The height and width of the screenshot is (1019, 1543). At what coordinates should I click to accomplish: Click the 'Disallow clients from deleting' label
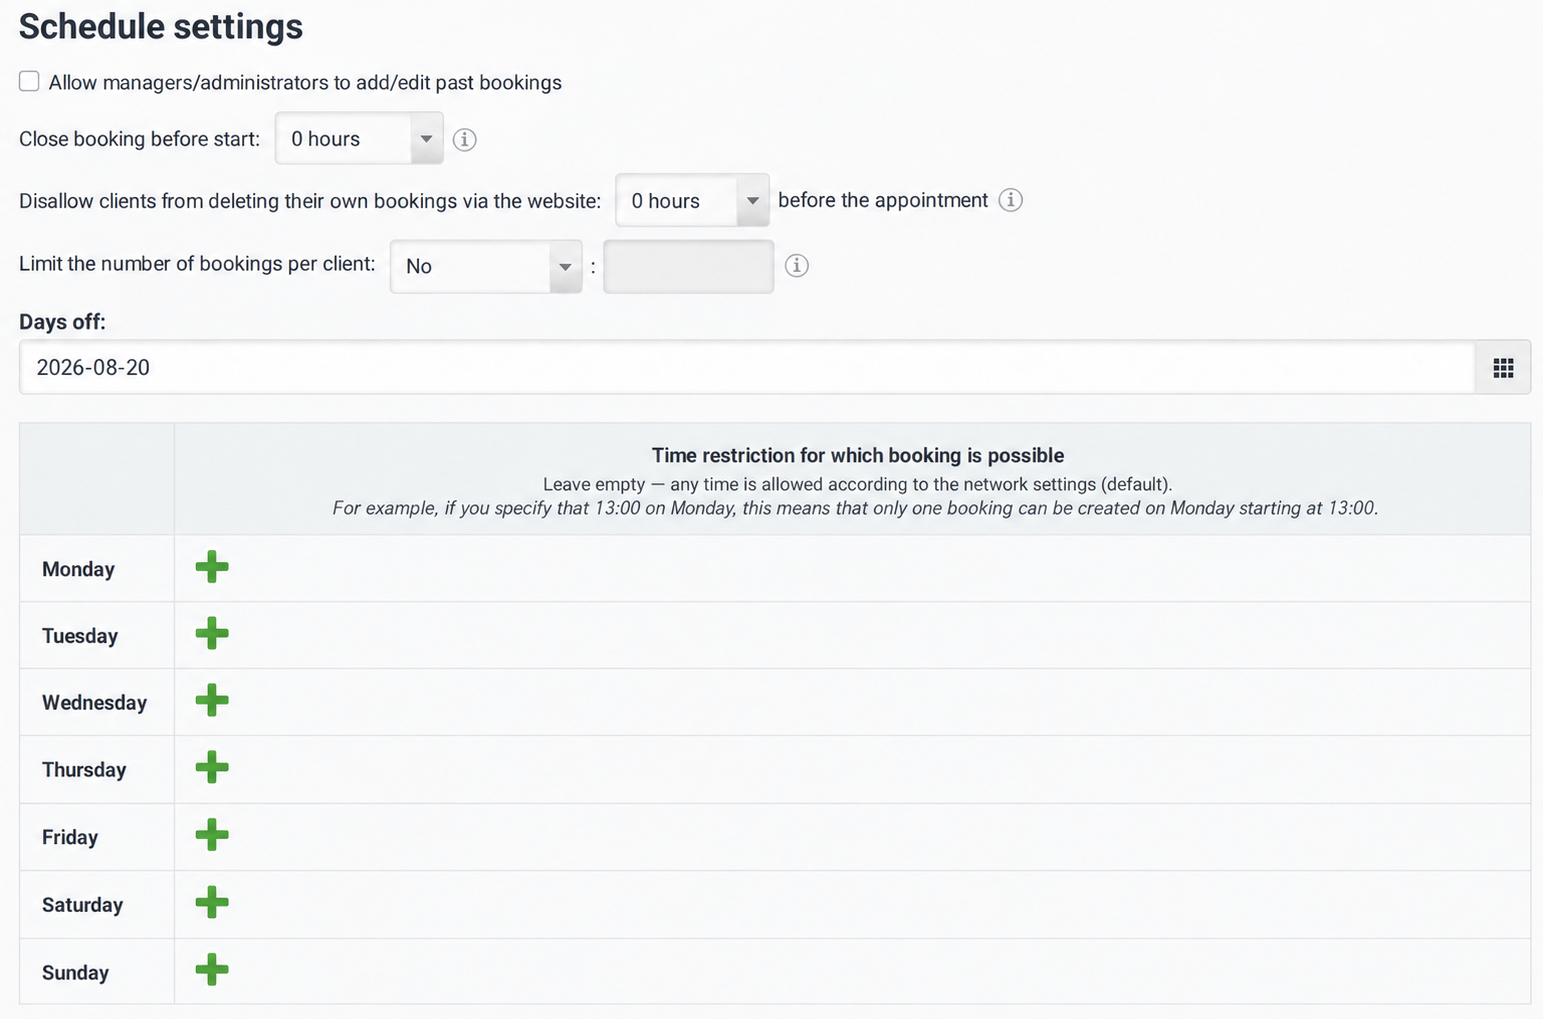pyautogui.click(x=310, y=201)
